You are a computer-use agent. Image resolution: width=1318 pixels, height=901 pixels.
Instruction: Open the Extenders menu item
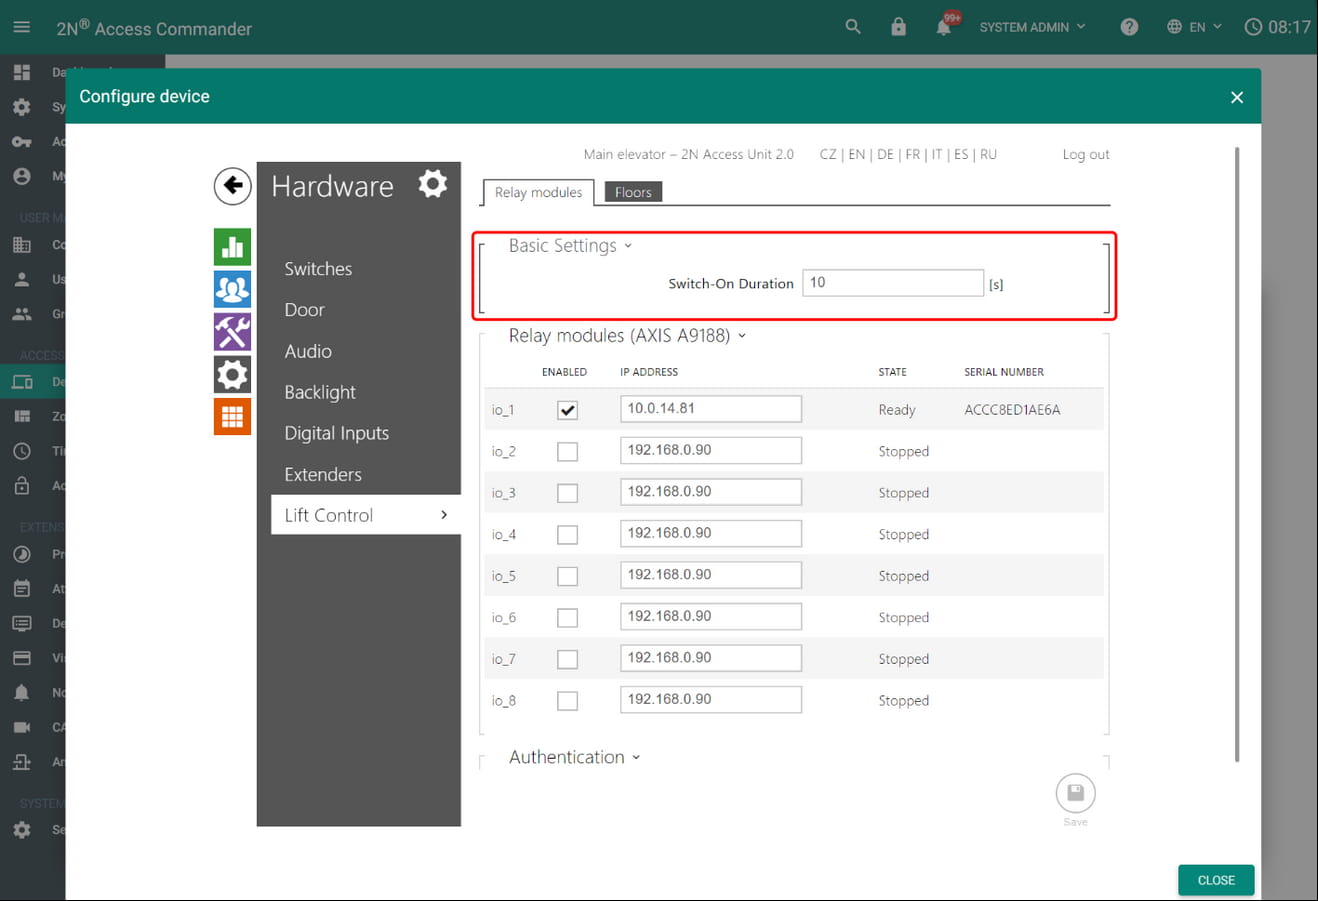pyautogui.click(x=323, y=474)
